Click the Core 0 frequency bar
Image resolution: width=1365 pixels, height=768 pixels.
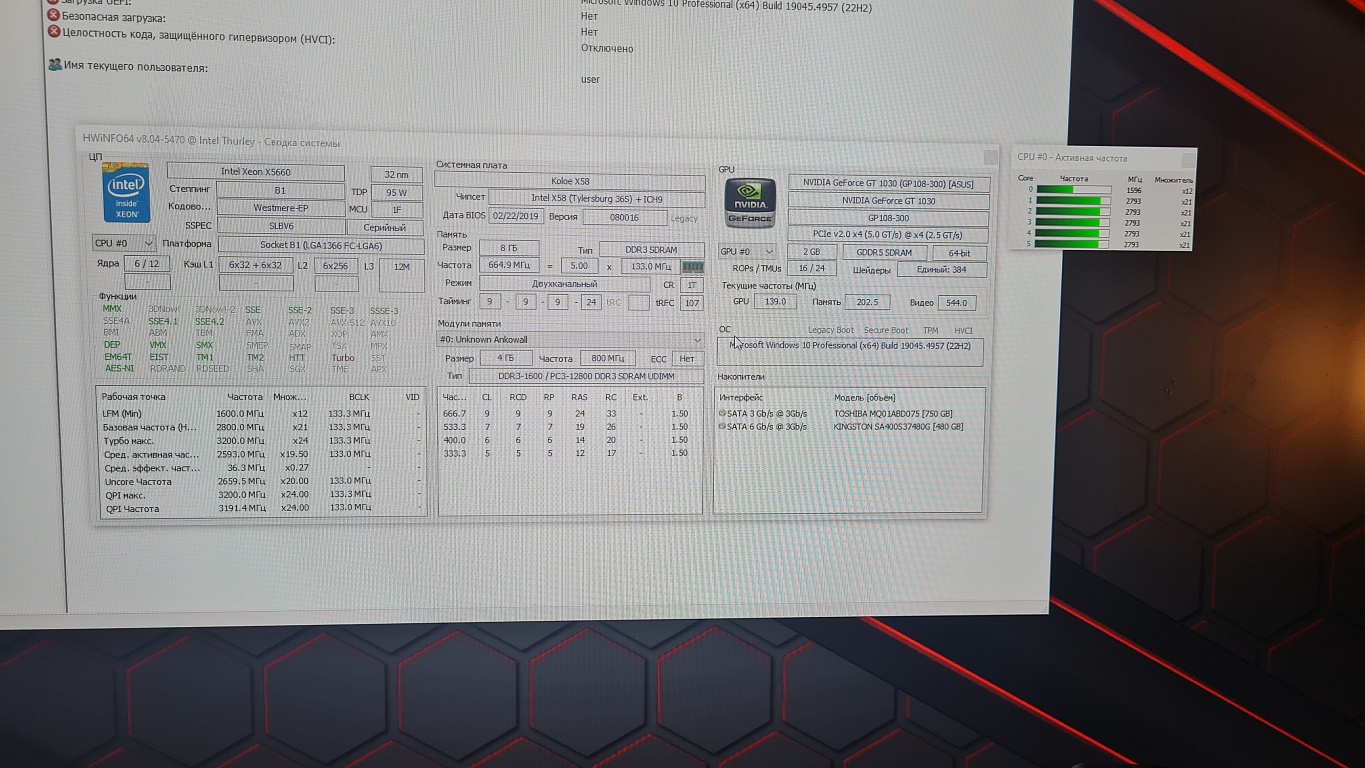(x=1074, y=190)
